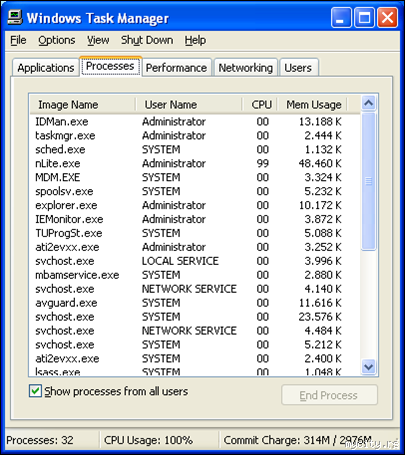This screenshot has height=455, width=405.
Task: Select the explorer.exe process
Action: tap(195, 205)
